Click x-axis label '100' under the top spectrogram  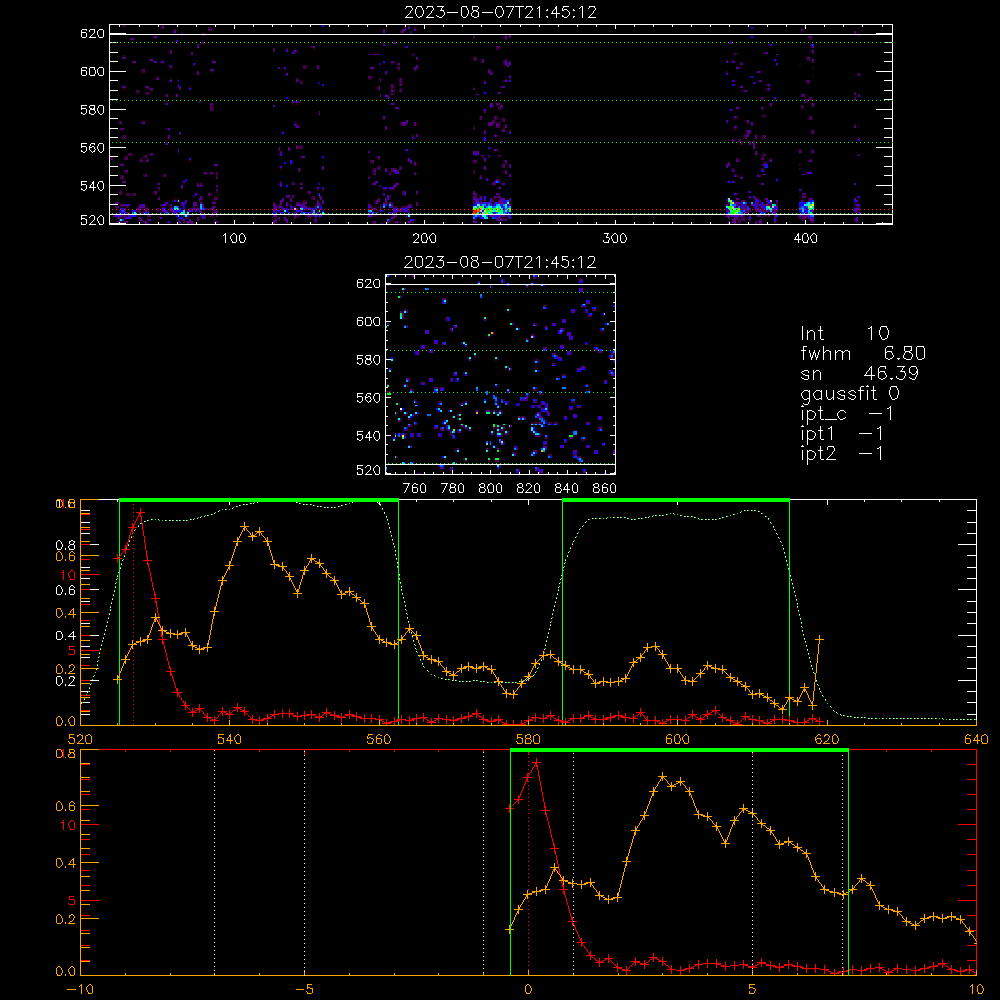(234, 239)
